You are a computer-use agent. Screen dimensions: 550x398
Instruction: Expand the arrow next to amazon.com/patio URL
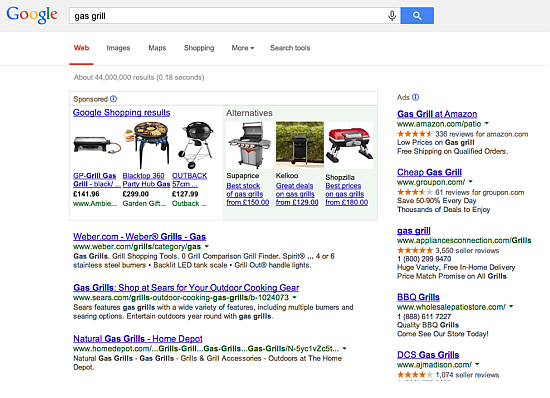(x=487, y=123)
